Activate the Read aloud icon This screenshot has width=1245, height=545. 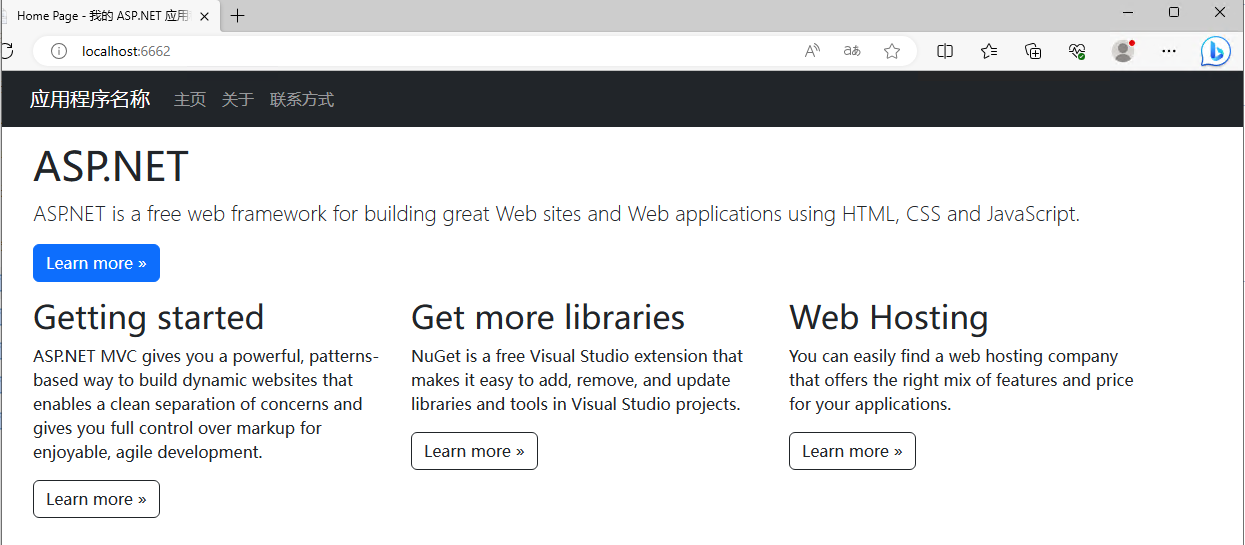(x=812, y=51)
